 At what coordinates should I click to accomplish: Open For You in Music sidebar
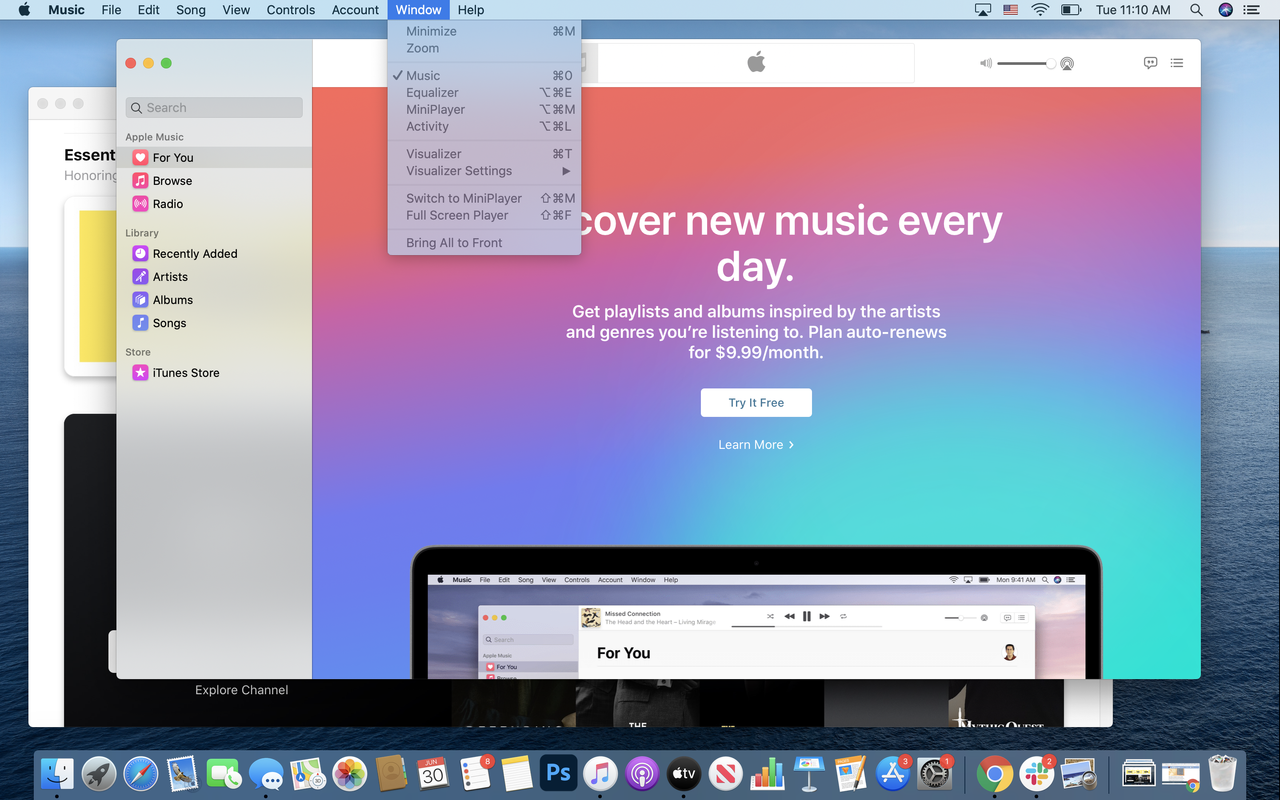[x=213, y=158]
